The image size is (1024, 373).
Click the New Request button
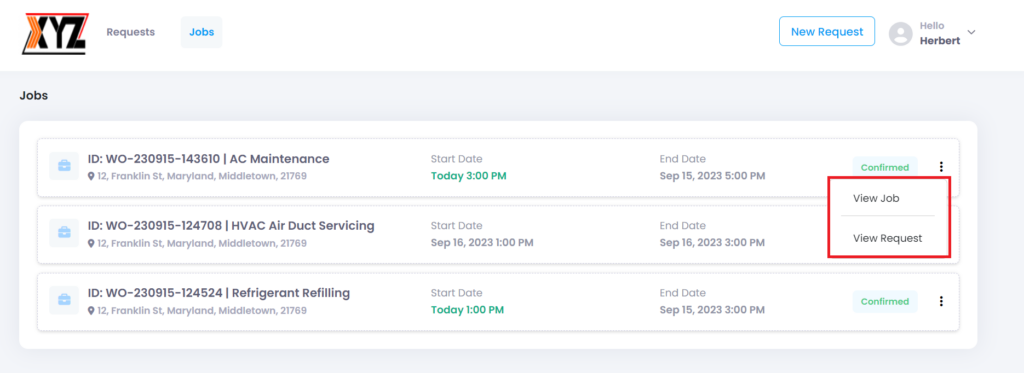click(827, 31)
